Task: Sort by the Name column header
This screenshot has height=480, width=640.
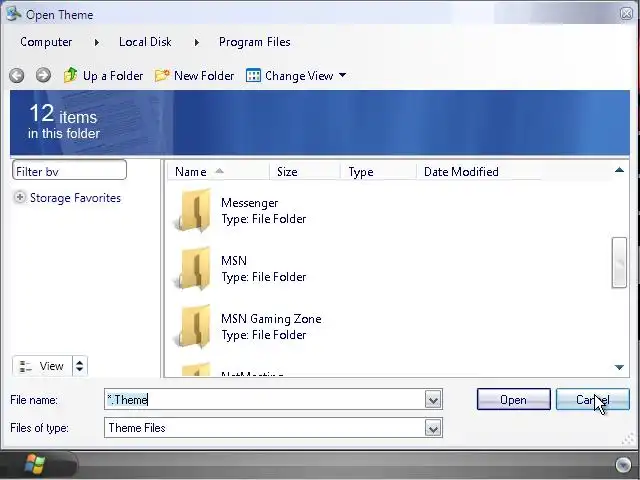Action: (218, 171)
